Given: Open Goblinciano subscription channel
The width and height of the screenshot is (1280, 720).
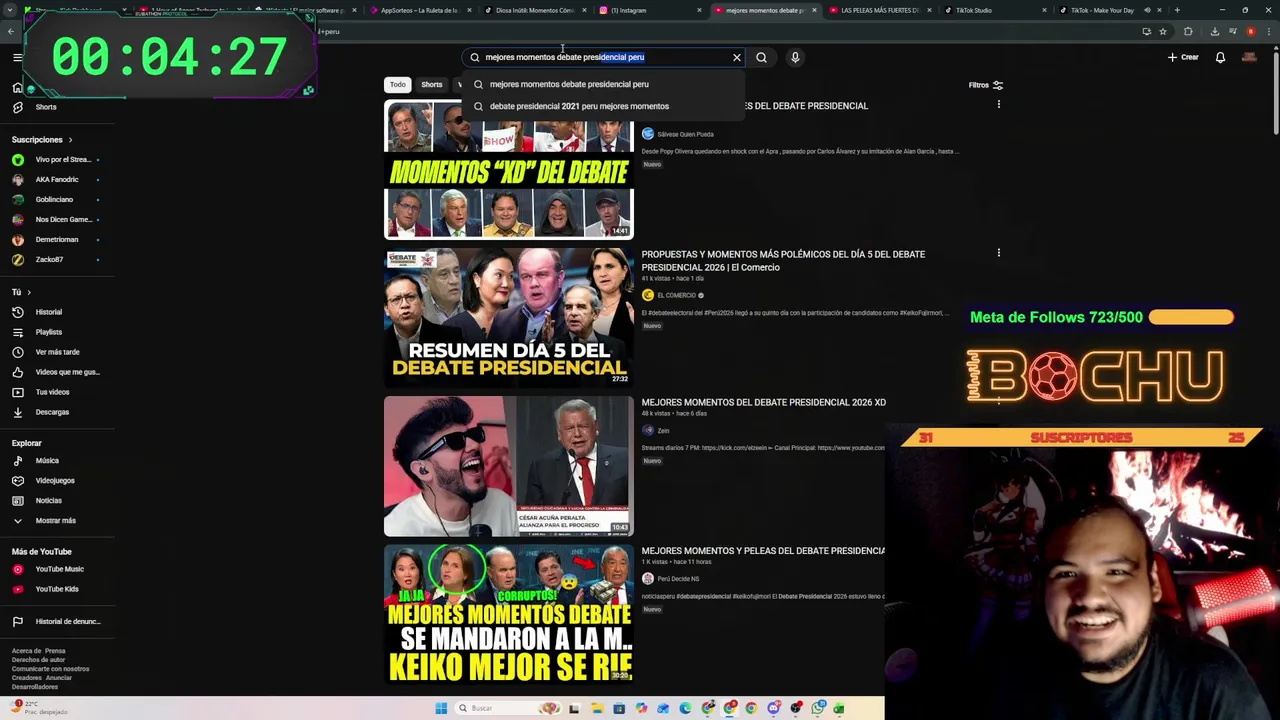Looking at the screenshot, I should [55, 199].
